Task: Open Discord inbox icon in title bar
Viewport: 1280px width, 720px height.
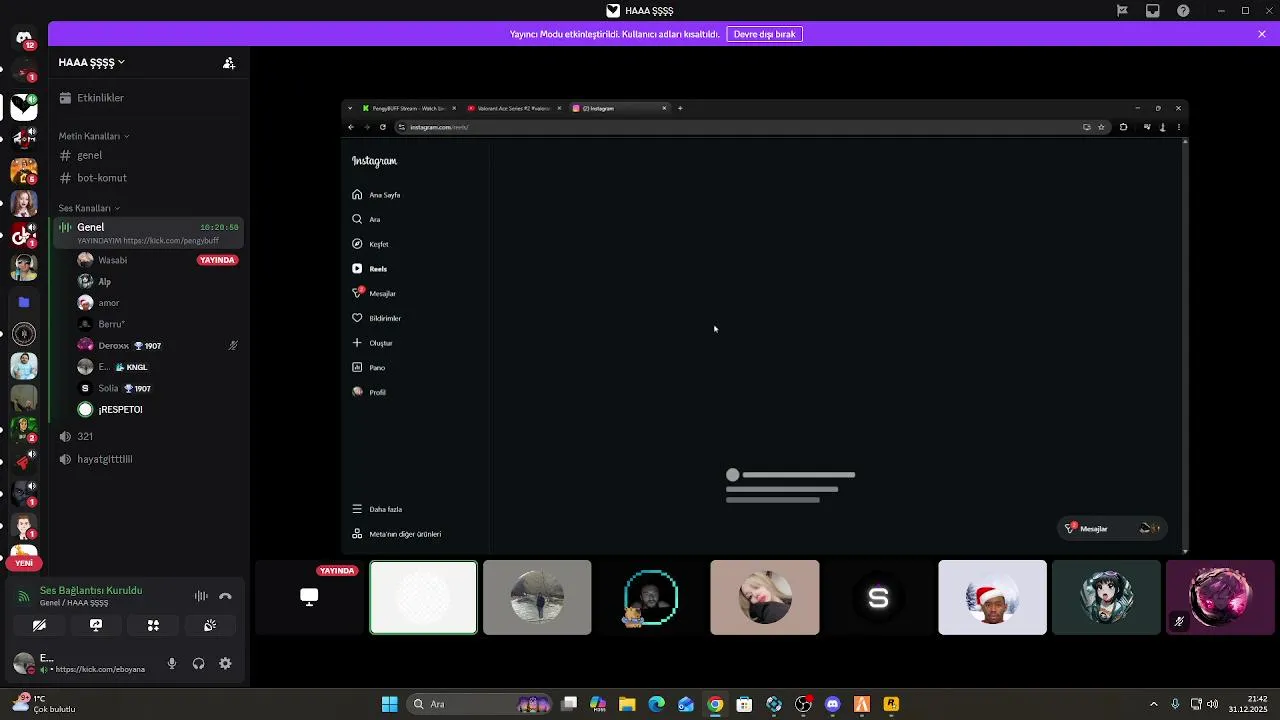Action: coord(1153,11)
